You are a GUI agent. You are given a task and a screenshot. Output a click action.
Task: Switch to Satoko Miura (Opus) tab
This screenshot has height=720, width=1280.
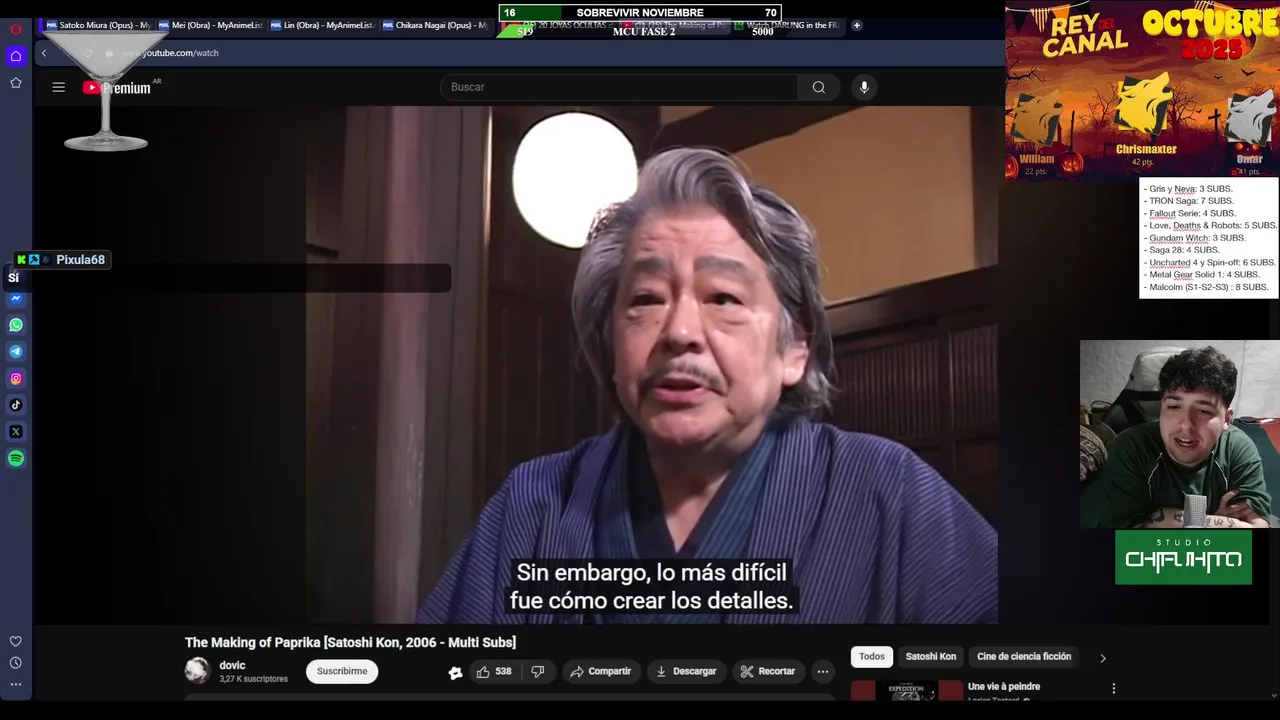(x=98, y=25)
